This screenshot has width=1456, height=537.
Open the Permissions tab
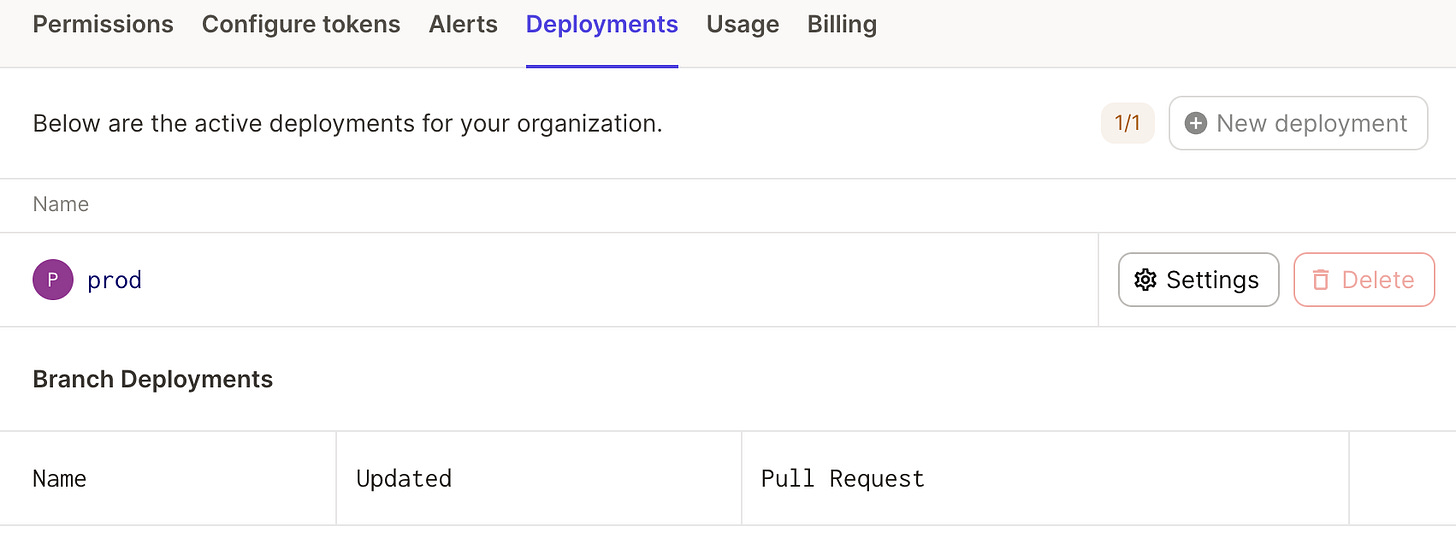(x=103, y=25)
